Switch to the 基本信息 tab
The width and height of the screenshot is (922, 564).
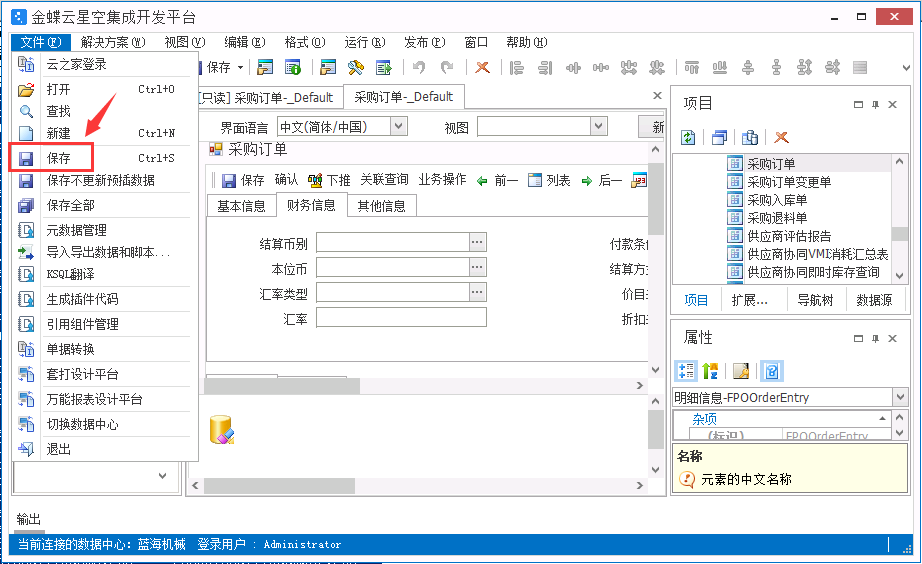coord(241,206)
